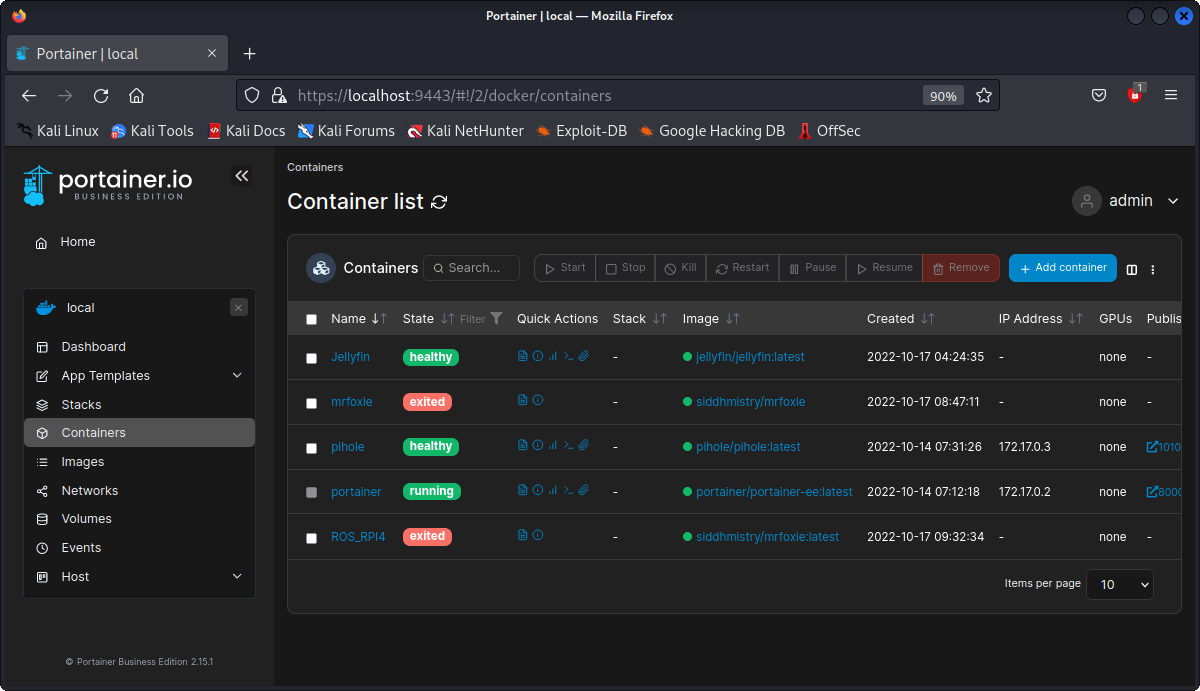This screenshot has width=1200, height=691.
Task: Open Firefox hamburger application menu
Action: [x=1171, y=96]
